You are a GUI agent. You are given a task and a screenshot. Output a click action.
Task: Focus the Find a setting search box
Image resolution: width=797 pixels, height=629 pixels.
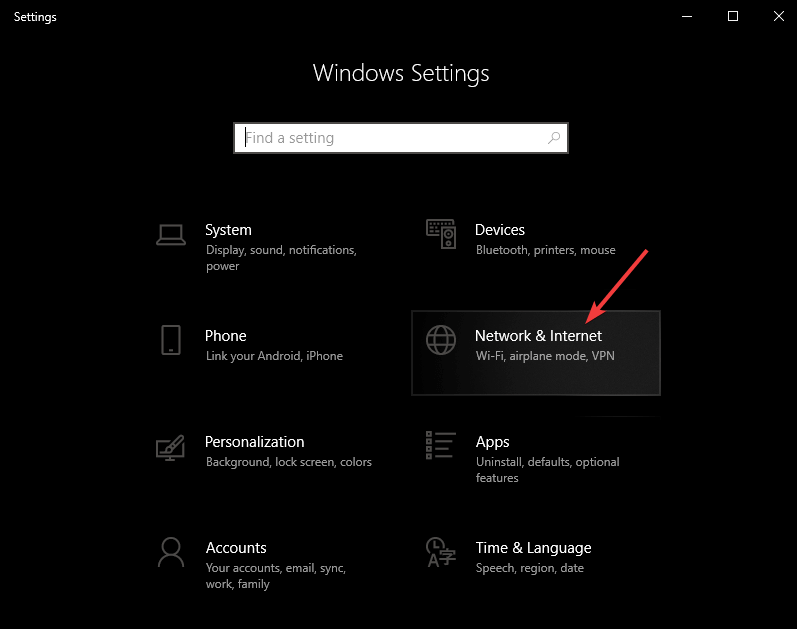(401, 138)
